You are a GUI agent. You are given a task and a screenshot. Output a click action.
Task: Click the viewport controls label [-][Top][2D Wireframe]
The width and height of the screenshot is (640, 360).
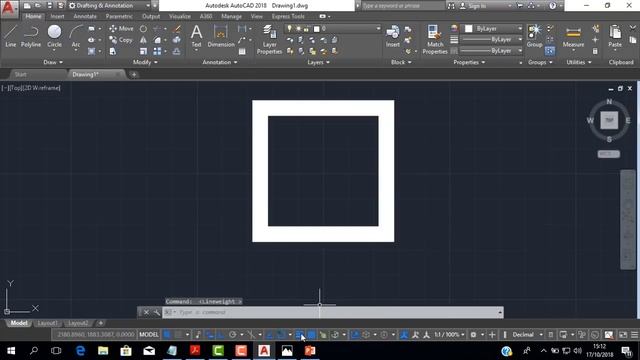[x=31, y=88]
